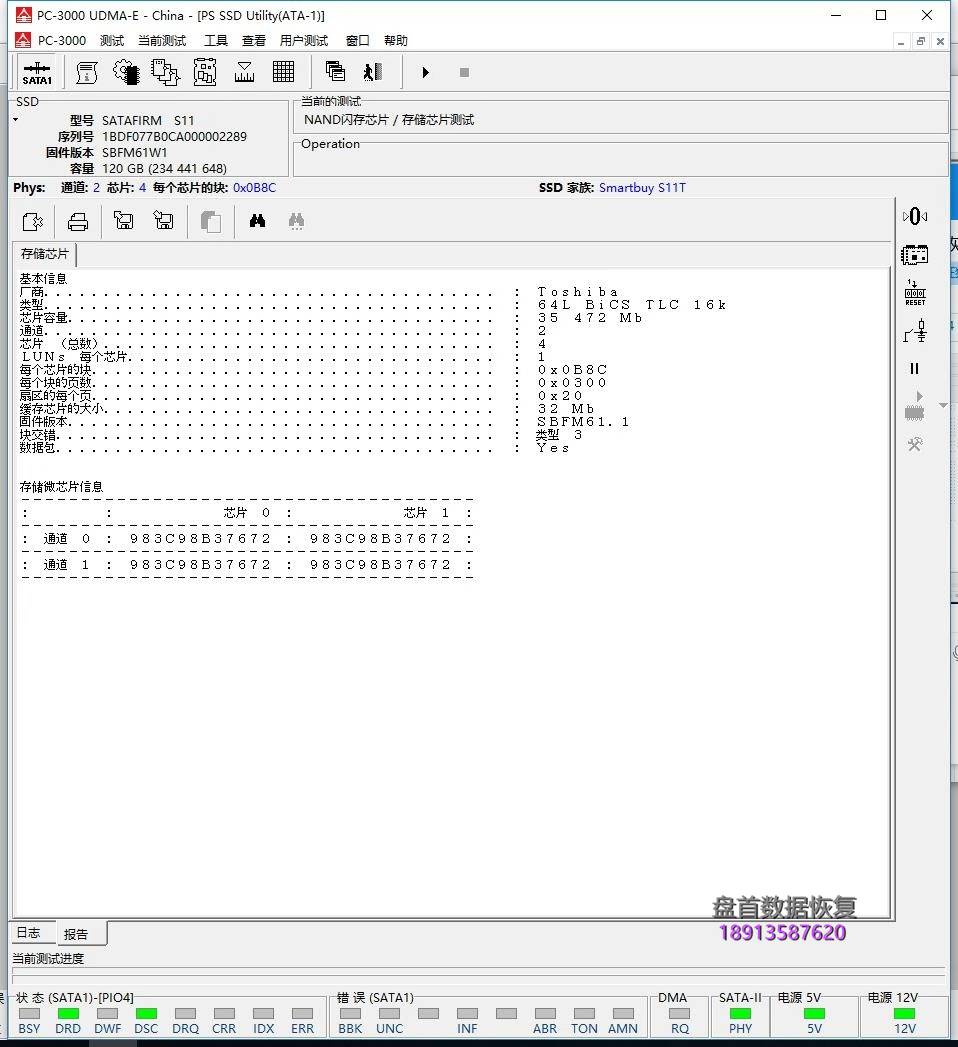The width and height of the screenshot is (958, 1047).
Task: Start the test with the play button
Action: [425, 72]
